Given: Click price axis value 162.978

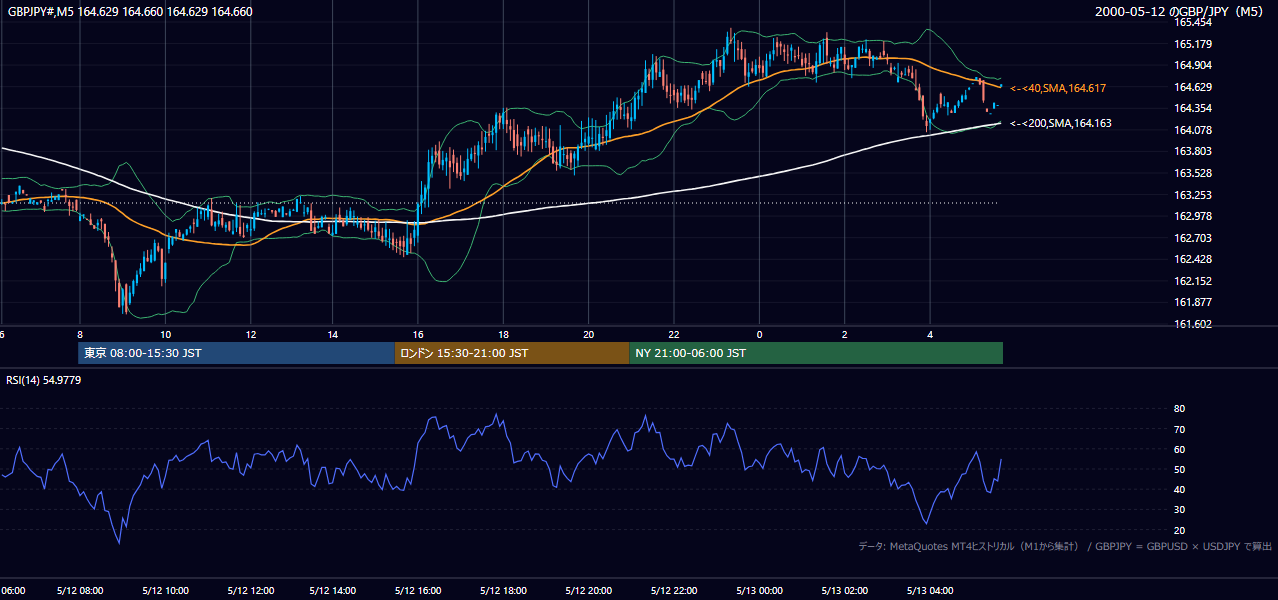Looking at the screenshot, I should coord(1193,216).
